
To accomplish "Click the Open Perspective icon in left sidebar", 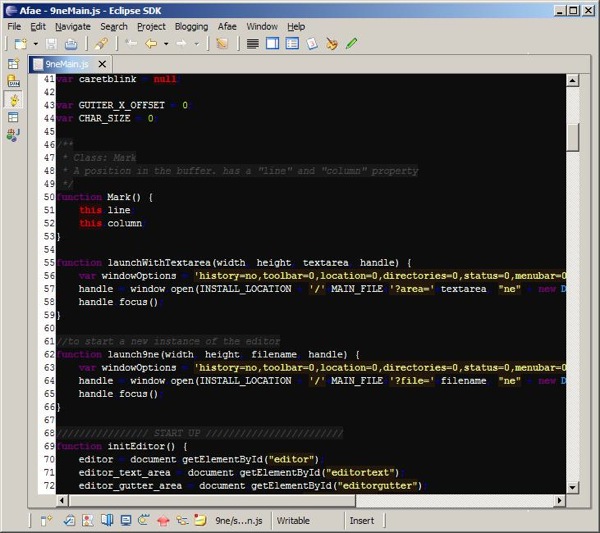I will point(13,64).
